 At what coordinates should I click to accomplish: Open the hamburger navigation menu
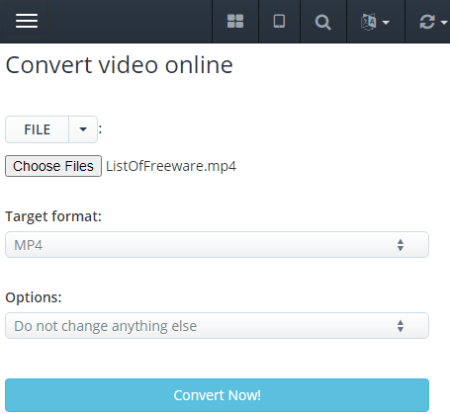[27, 21]
